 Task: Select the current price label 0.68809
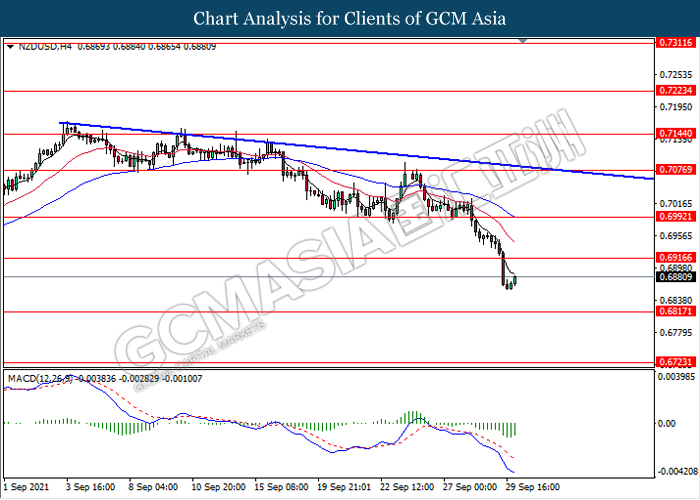point(675,277)
